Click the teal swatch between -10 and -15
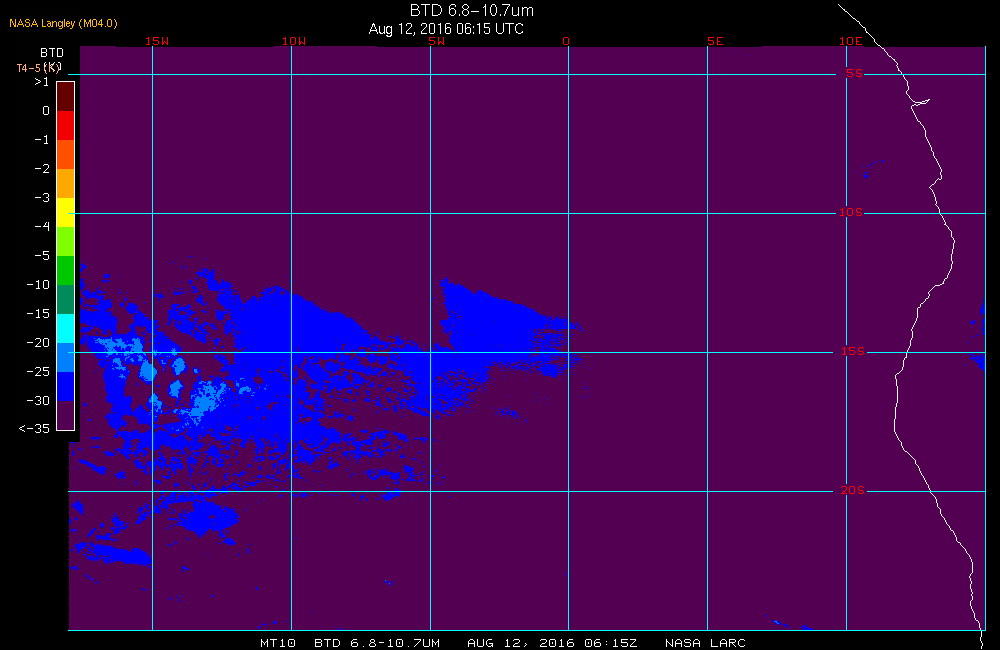The image size is (1000, 650). (66, 299)
